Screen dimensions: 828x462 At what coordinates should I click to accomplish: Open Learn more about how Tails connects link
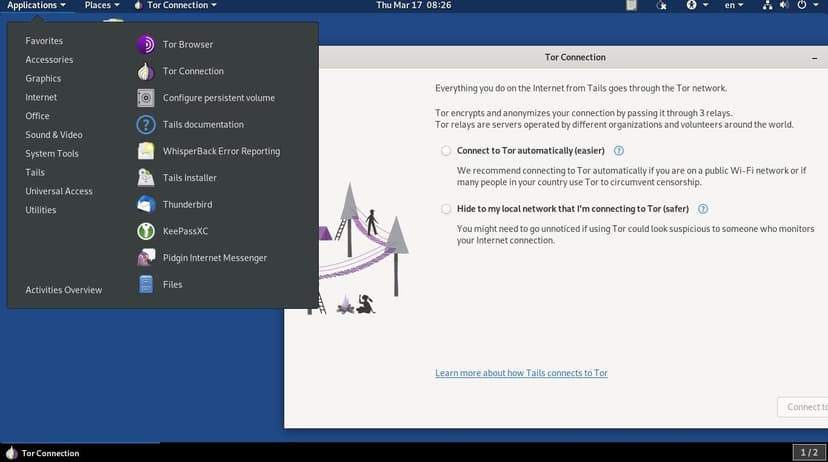pos(521,373)
